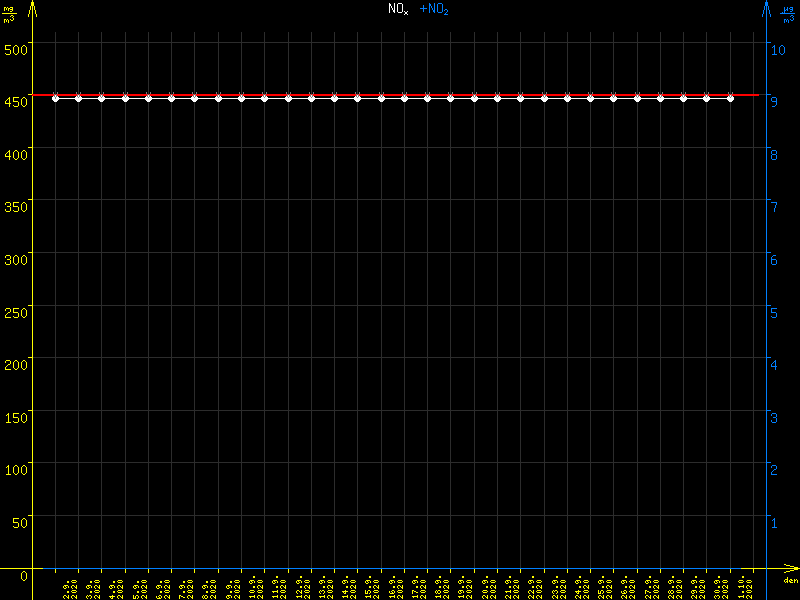Screen dimensions: 800x600
Task: Click the blue right axis unit label
Action: coord(788,13)
